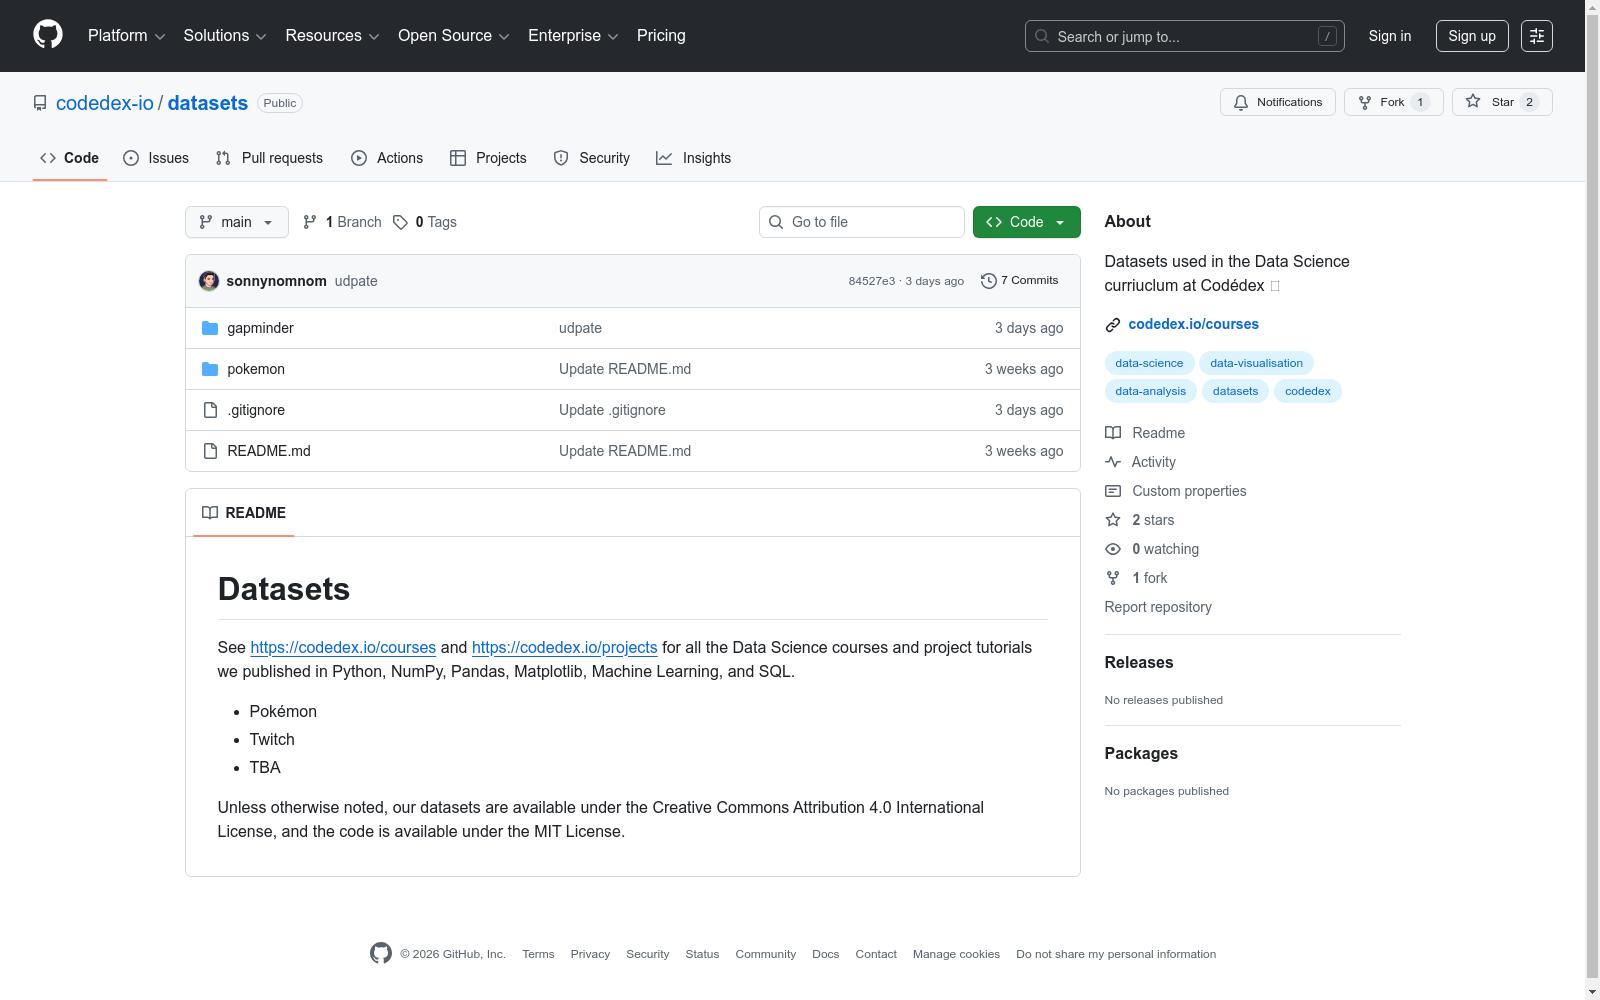Open the Code tab

pyautogui.click(x=70, y=158)
